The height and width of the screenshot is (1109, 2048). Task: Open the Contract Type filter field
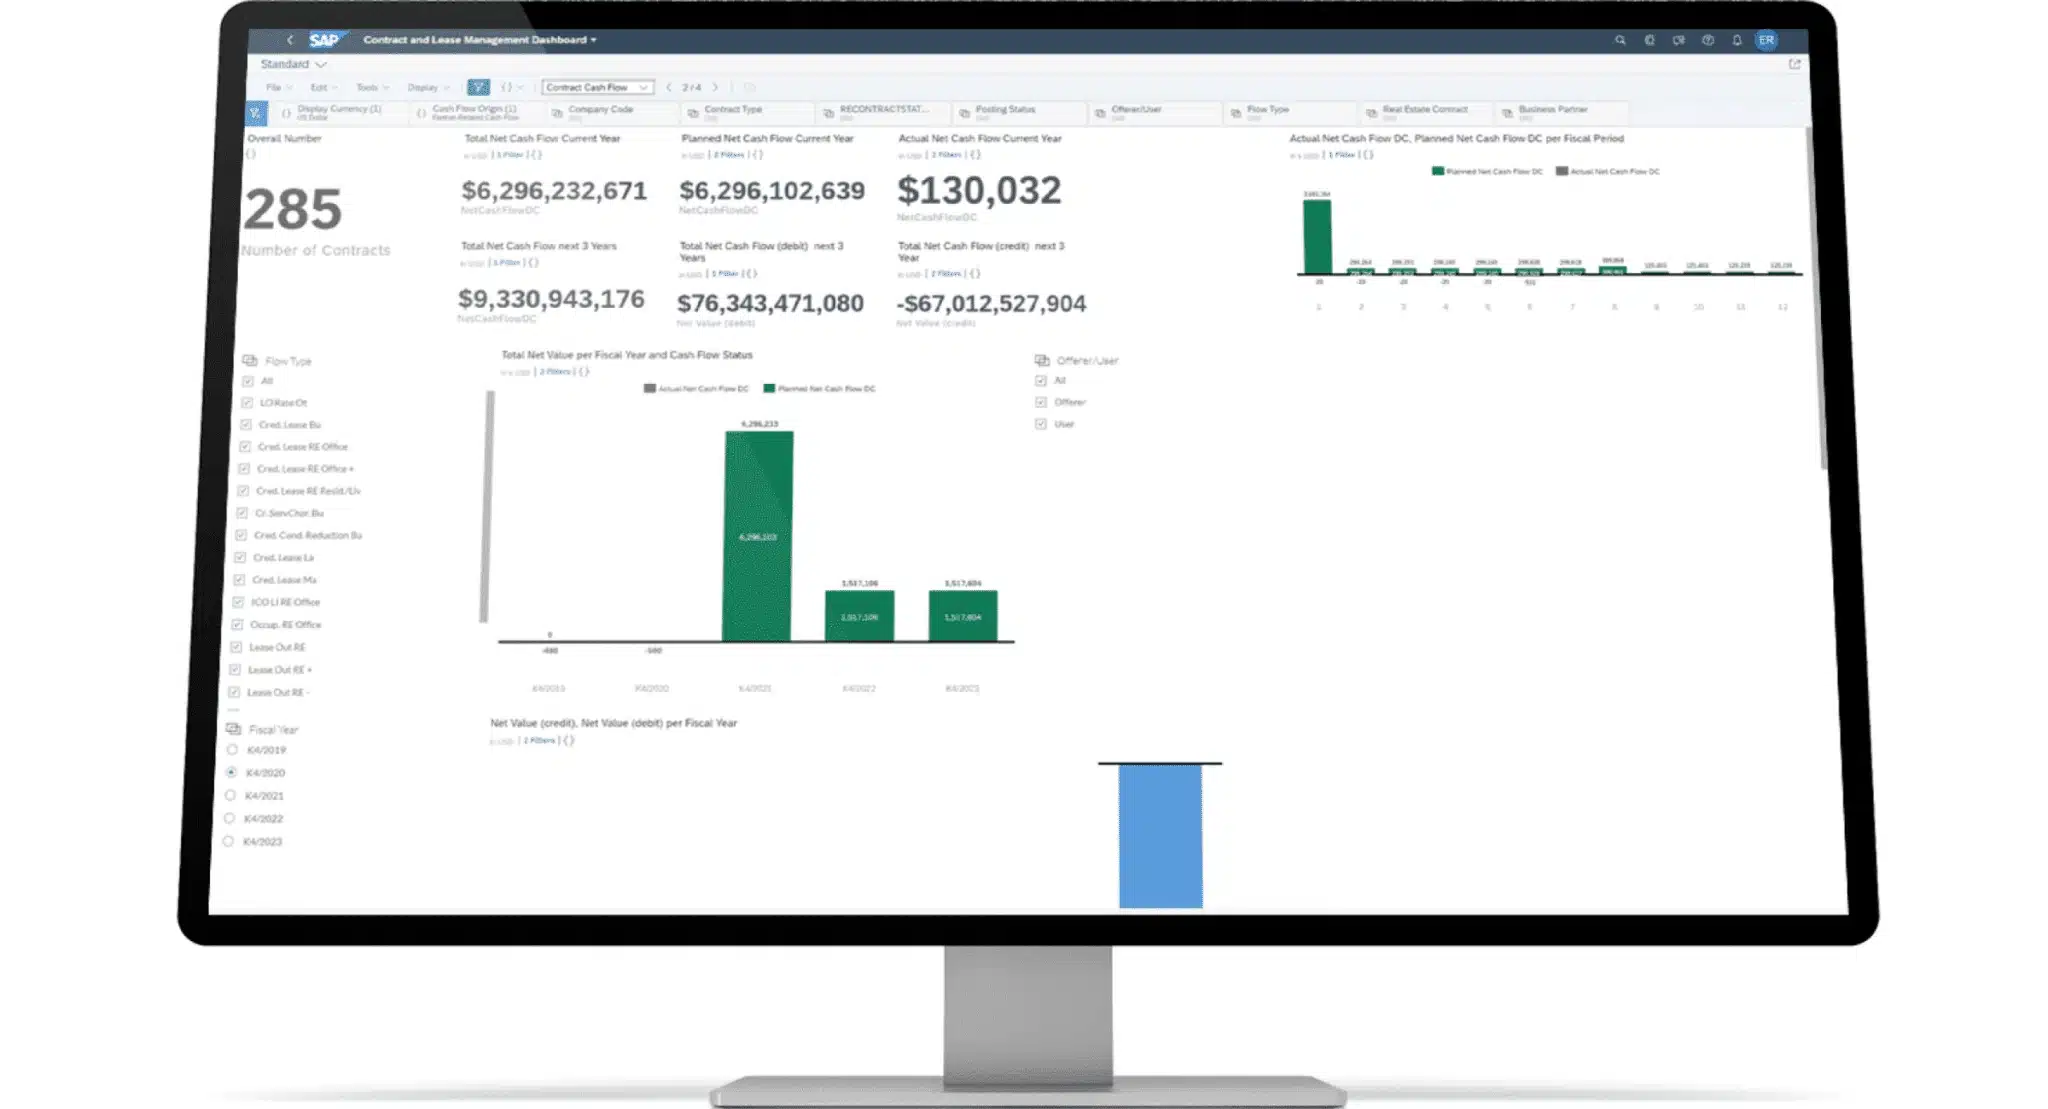[x=746, y=113]
